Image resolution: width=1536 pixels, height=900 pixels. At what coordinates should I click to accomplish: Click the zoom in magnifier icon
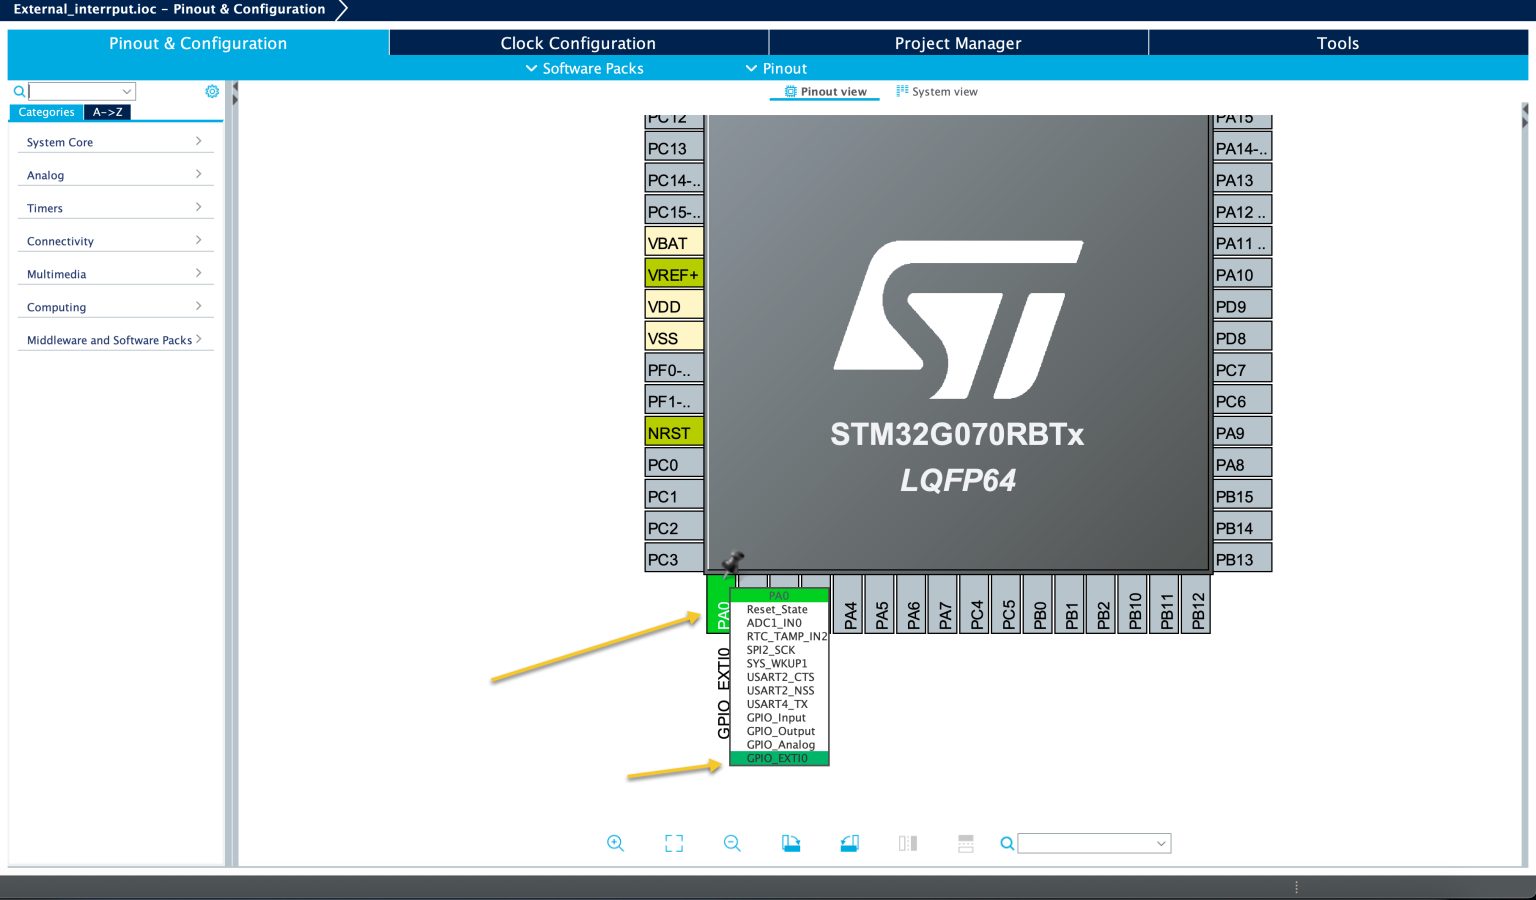[615, 843]
